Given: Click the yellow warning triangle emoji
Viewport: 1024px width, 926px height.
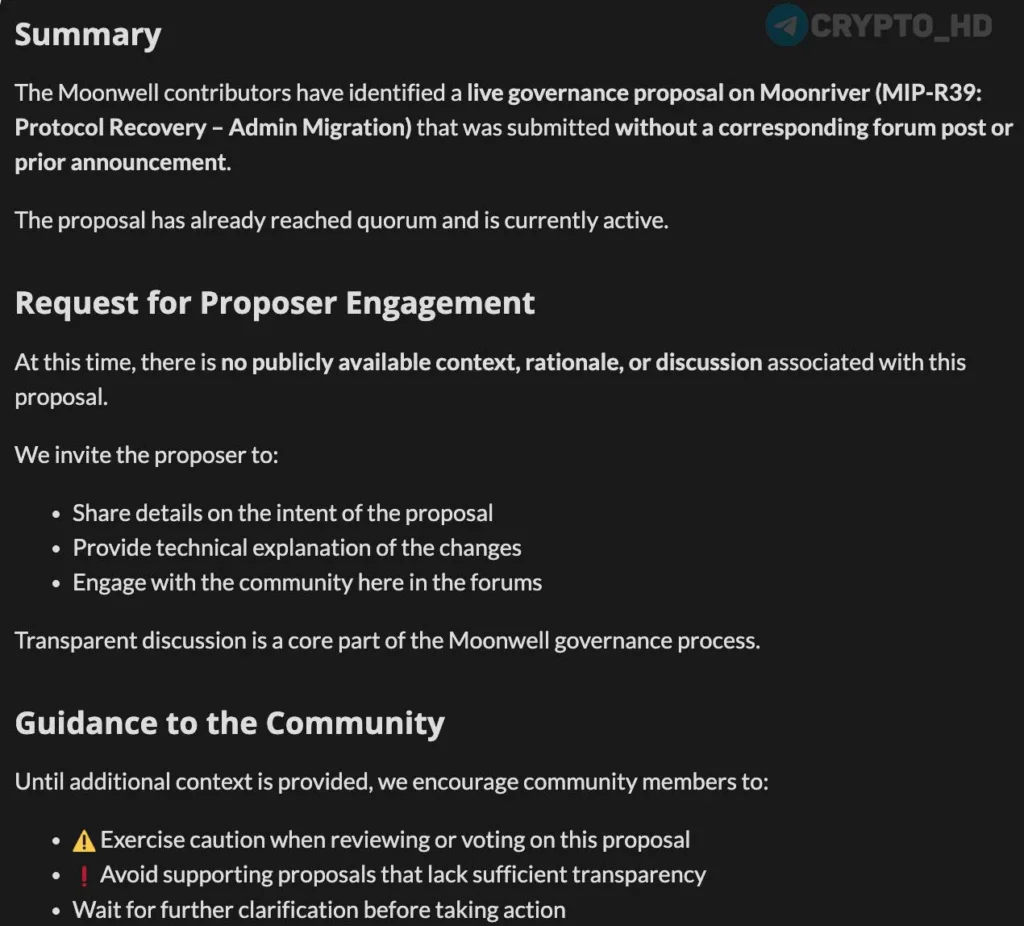Looking at the screenshot, I should pos(84,840).
